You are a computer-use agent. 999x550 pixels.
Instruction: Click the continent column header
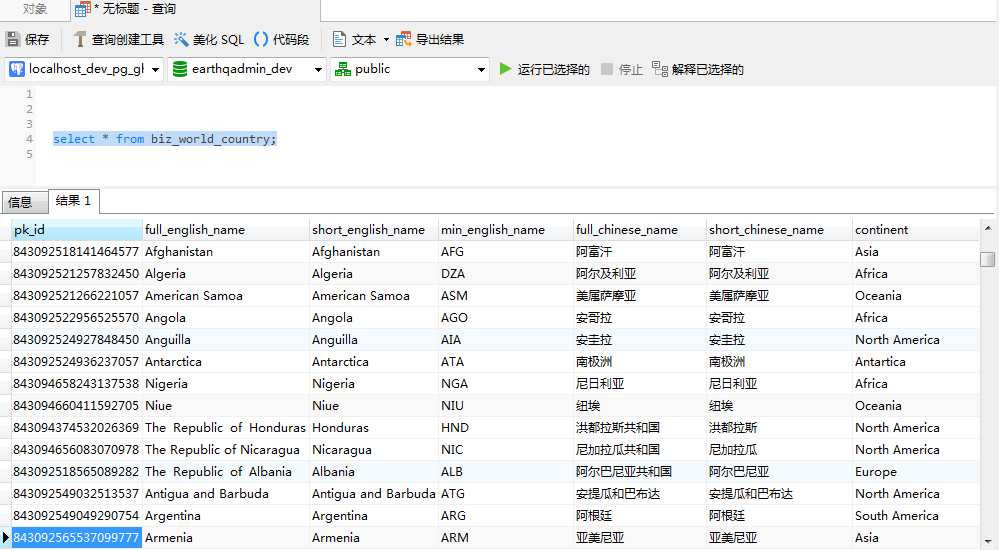[x=916, y=229]
